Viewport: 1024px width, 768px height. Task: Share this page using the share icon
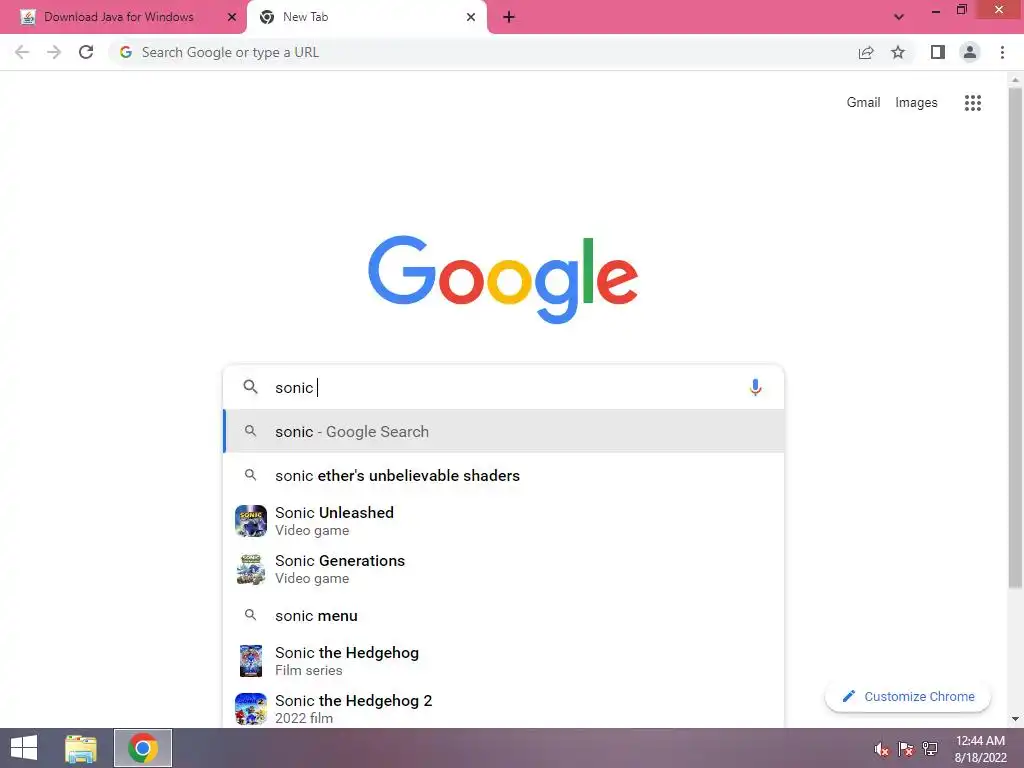click(866, 52)
